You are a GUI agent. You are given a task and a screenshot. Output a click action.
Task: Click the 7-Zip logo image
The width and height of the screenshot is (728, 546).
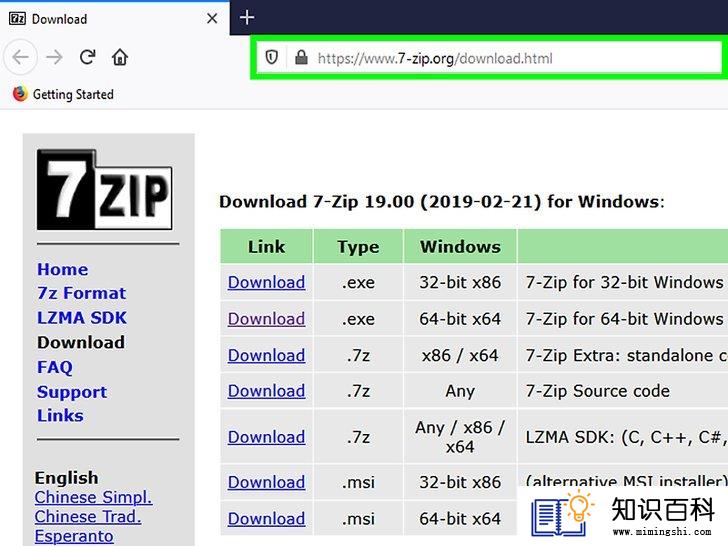104,189
